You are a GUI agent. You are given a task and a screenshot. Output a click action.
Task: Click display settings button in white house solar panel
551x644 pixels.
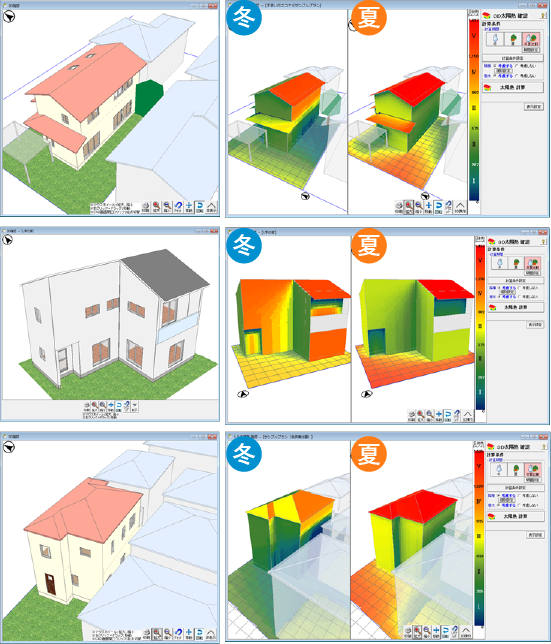535,325
